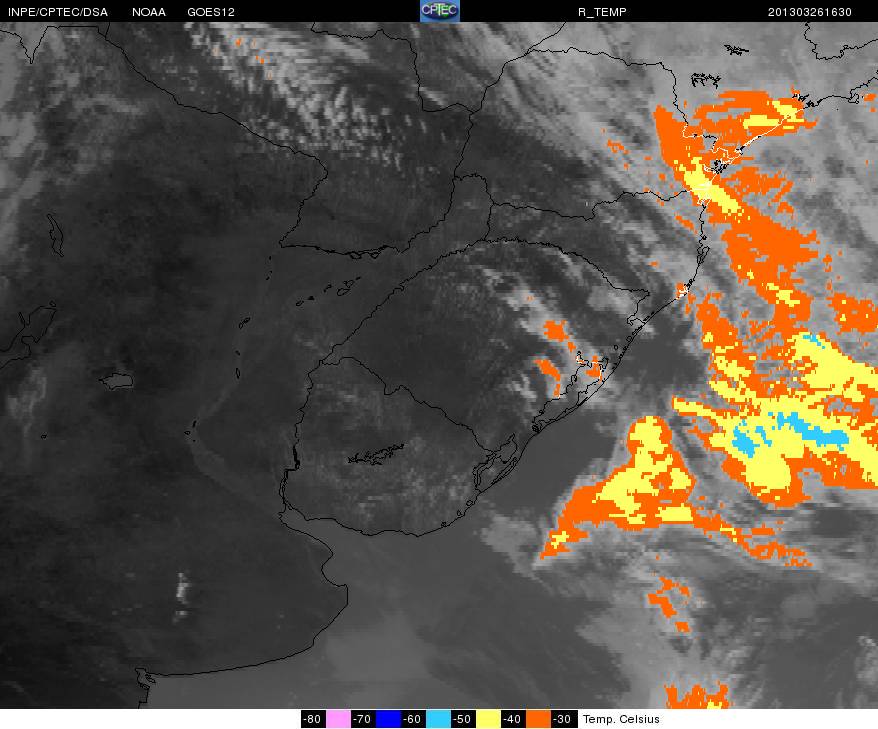The image size is (878, 729).
Task: Click the cyan legend color swatch
Action: (438, 719)
